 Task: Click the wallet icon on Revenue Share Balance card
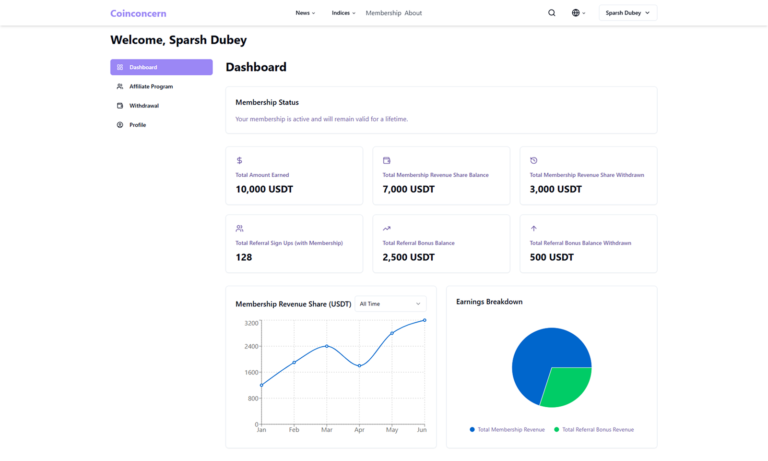(386, 160)
